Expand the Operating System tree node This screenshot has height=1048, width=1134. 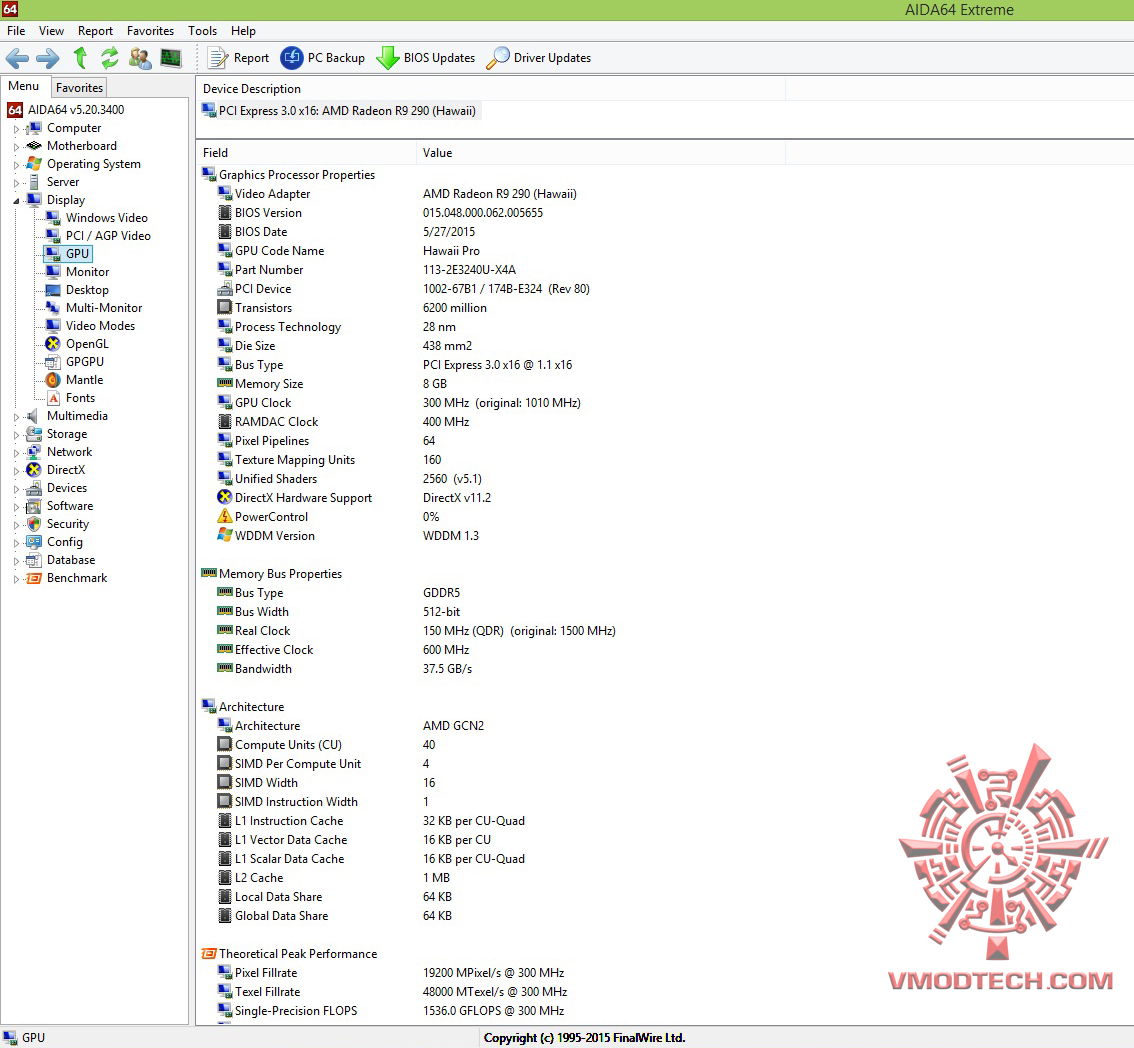point(16,165)
